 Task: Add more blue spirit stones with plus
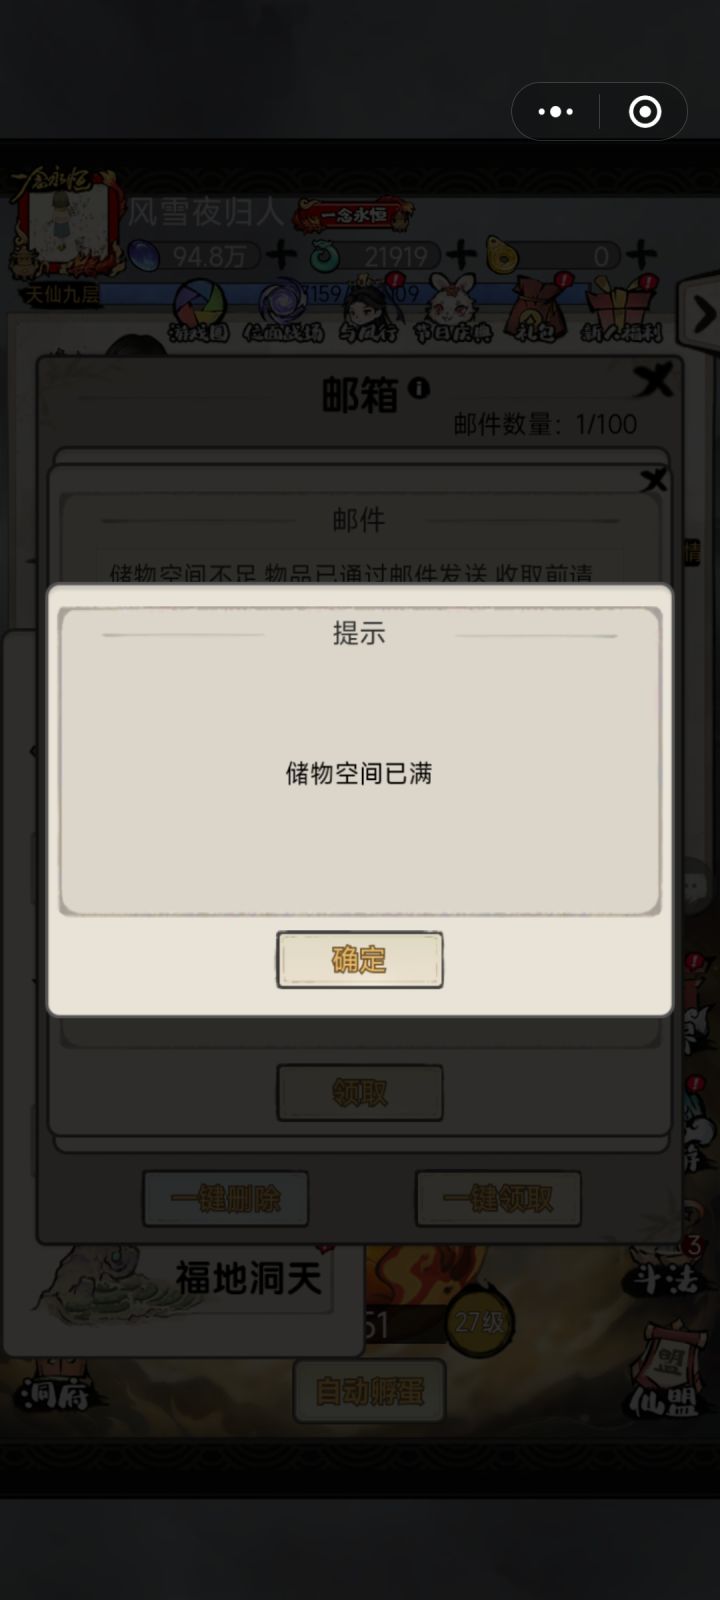click(280, 256)
